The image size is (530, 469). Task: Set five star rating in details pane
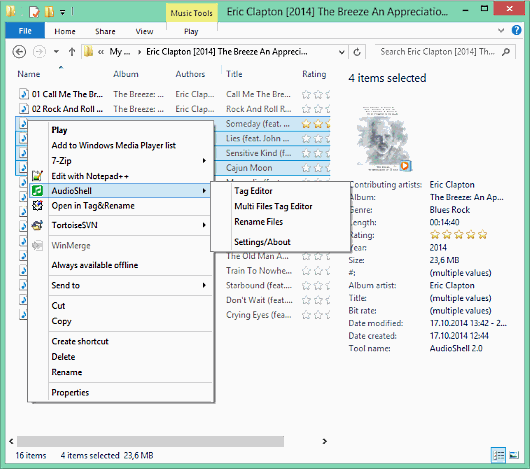[482, 234]
